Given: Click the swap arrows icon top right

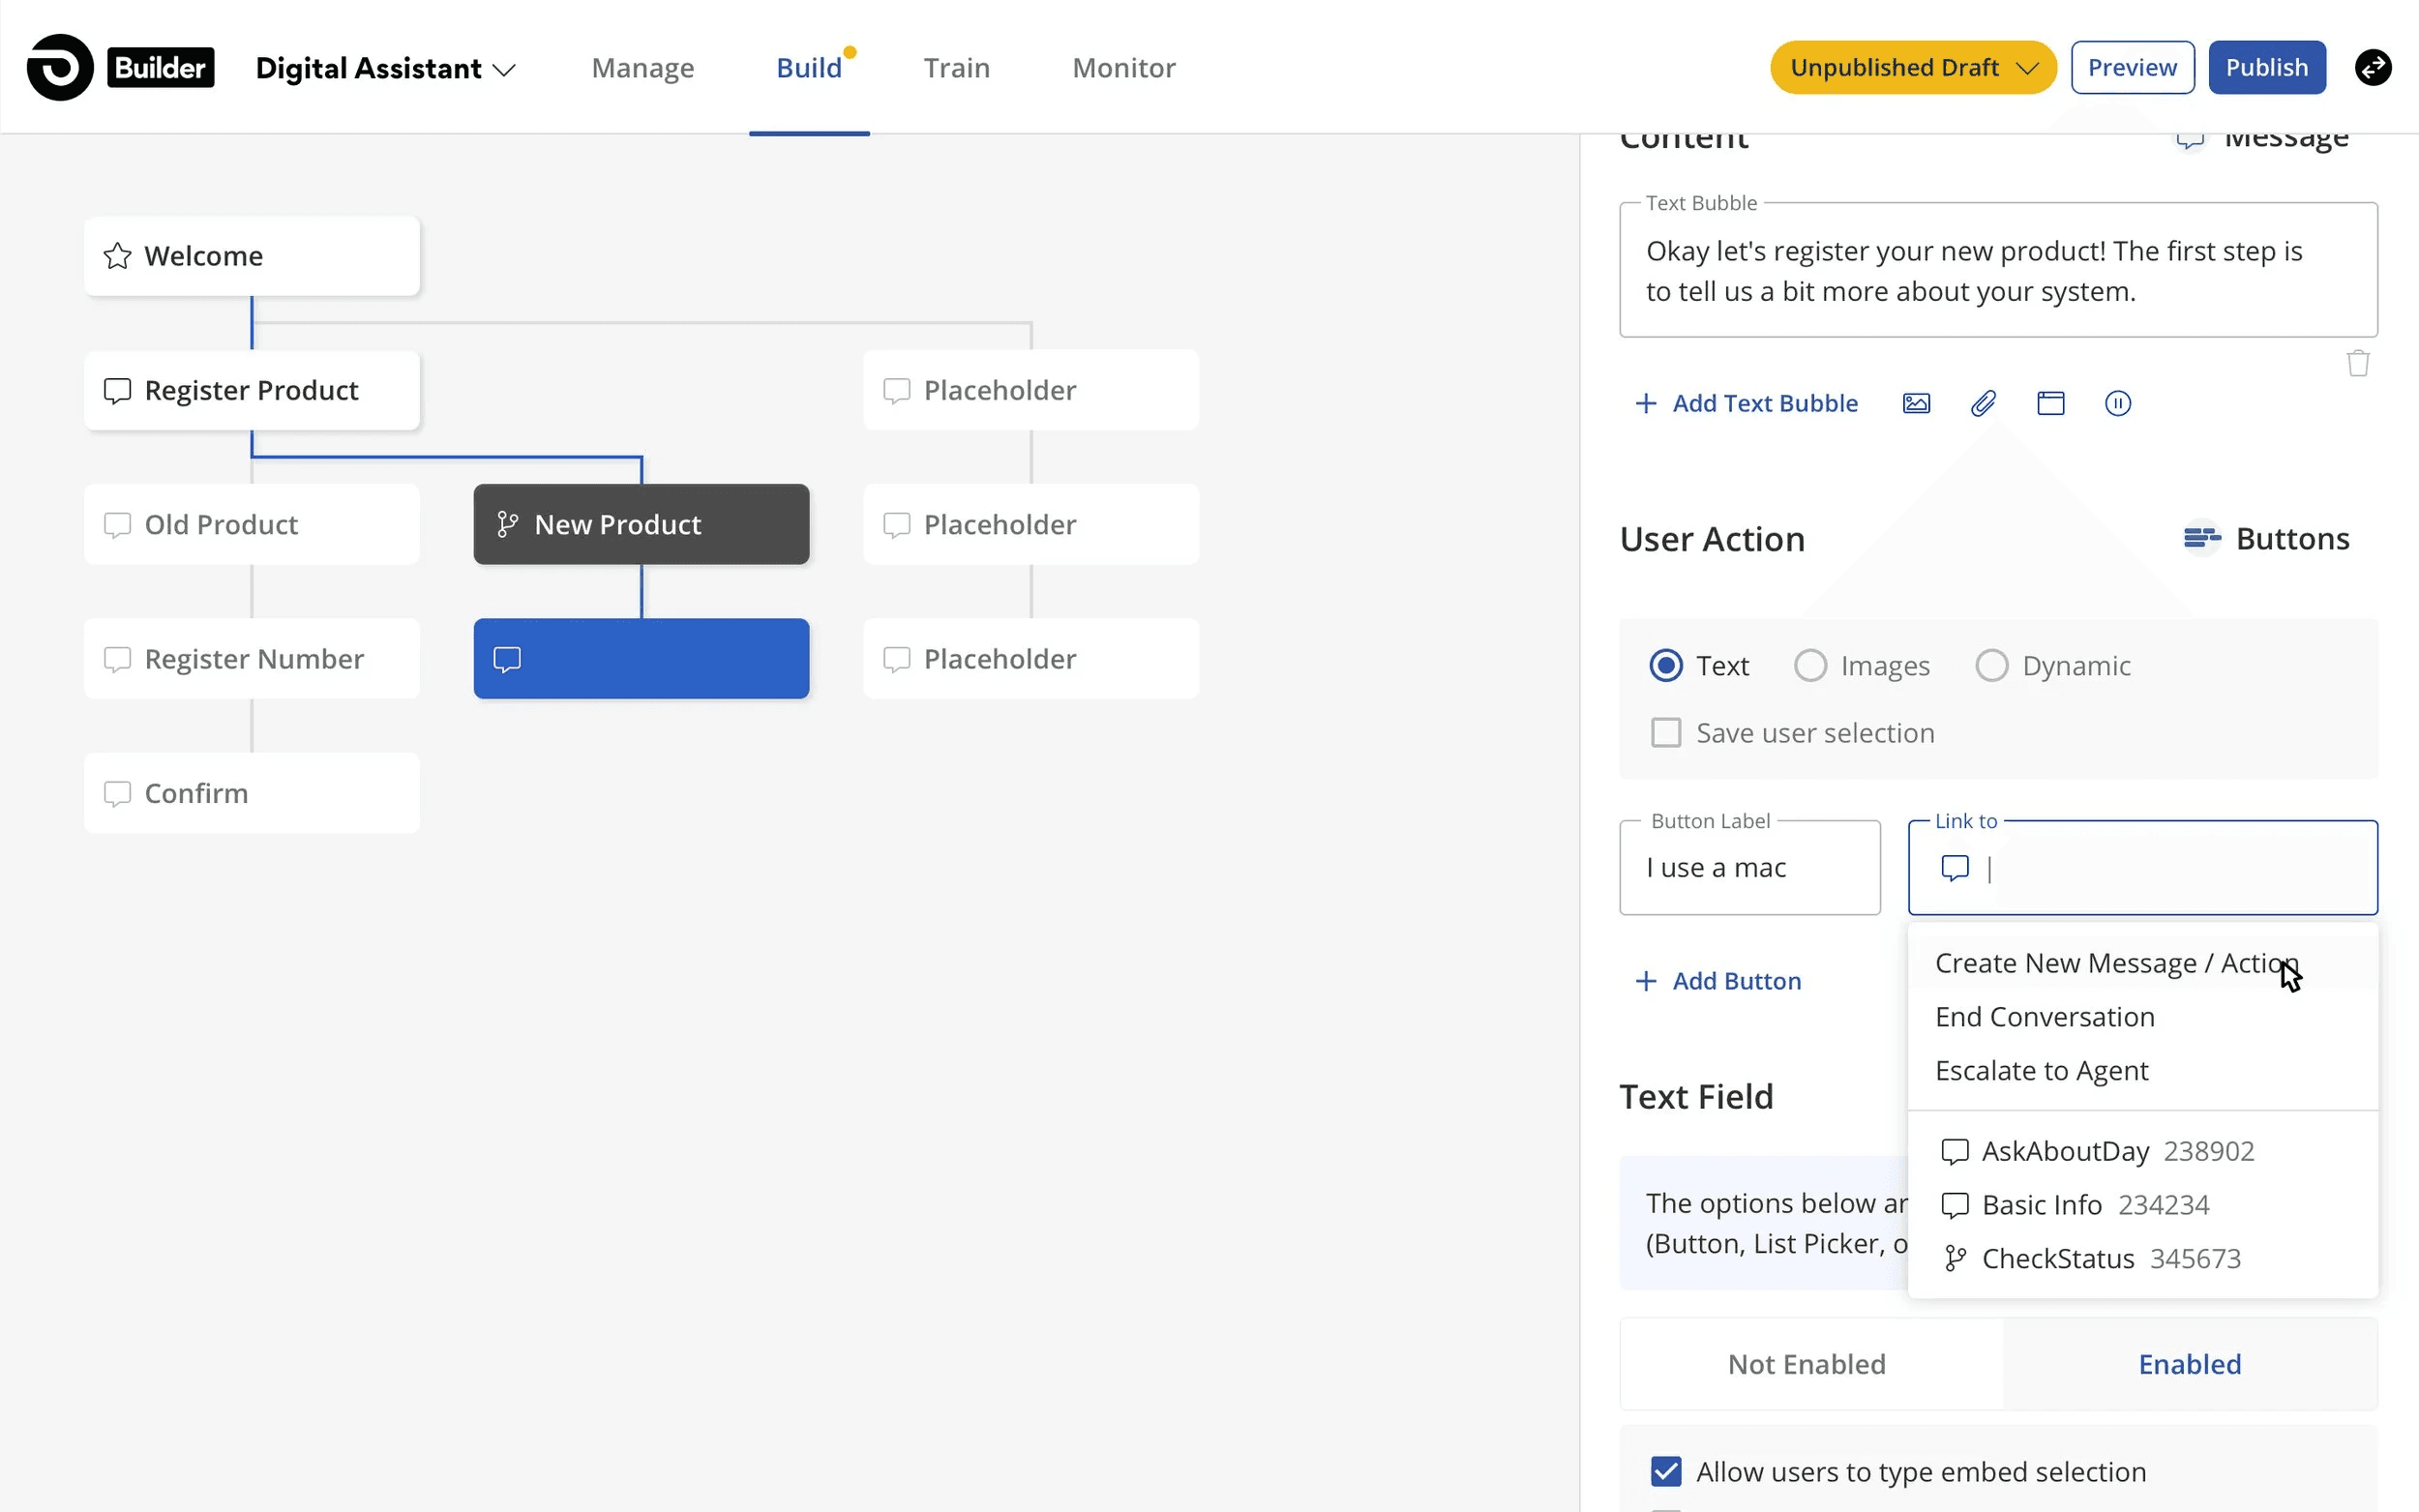Looking at the screenshot, I should click(2372, 68).
